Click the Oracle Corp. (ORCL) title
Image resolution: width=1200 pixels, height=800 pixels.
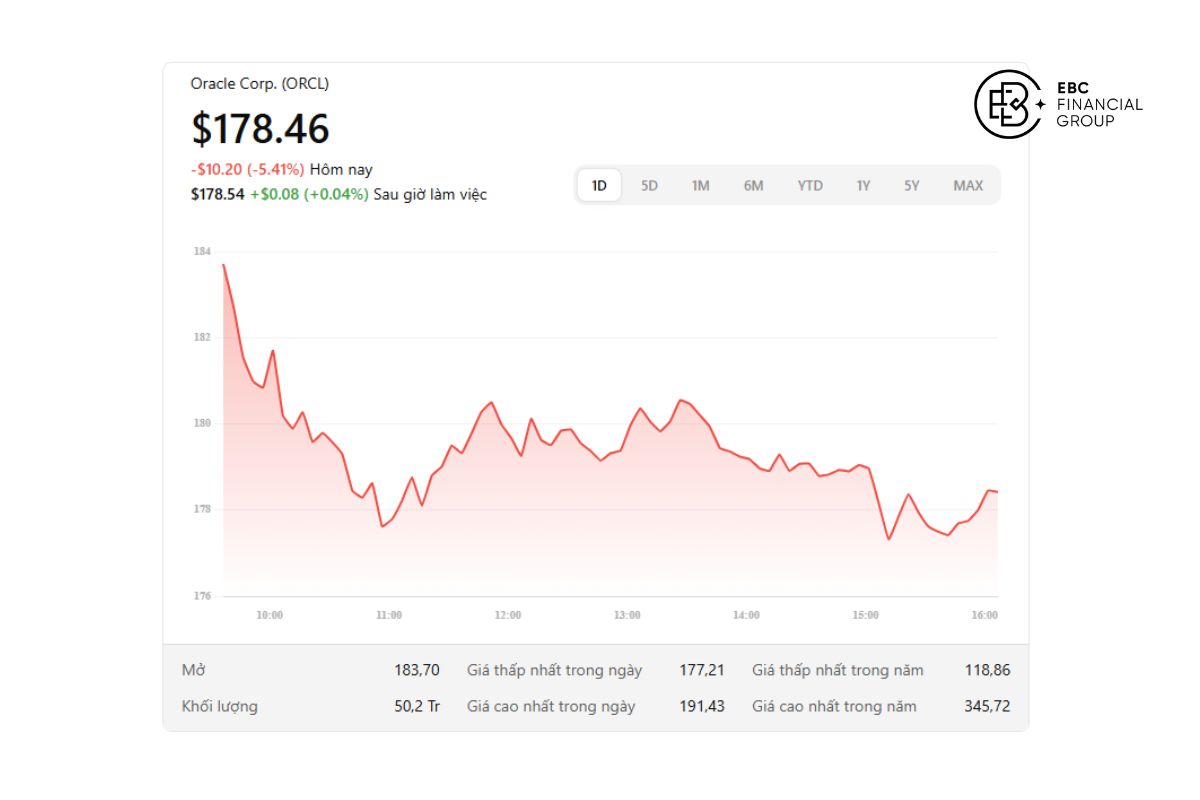click(260, 84)
